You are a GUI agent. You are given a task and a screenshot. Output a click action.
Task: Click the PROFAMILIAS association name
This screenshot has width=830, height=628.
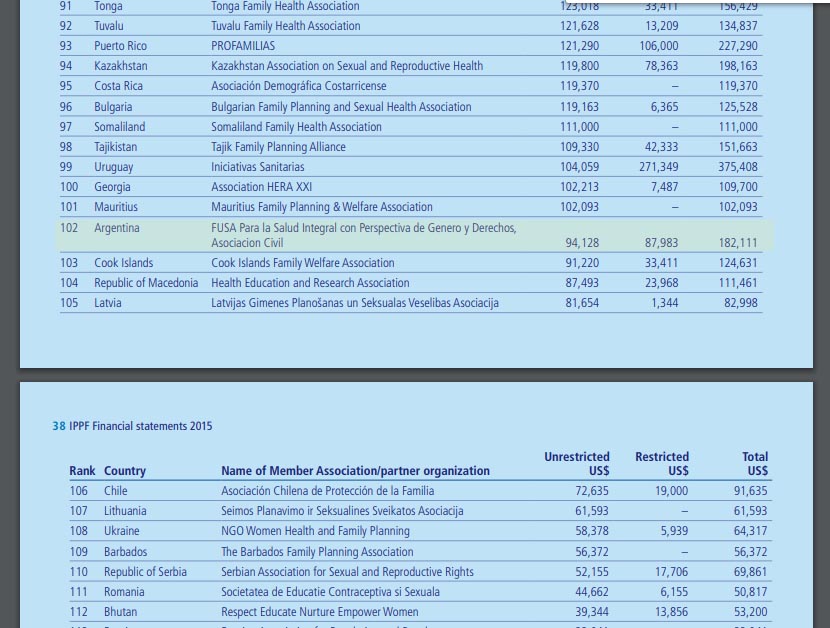(x=243, y=46)
